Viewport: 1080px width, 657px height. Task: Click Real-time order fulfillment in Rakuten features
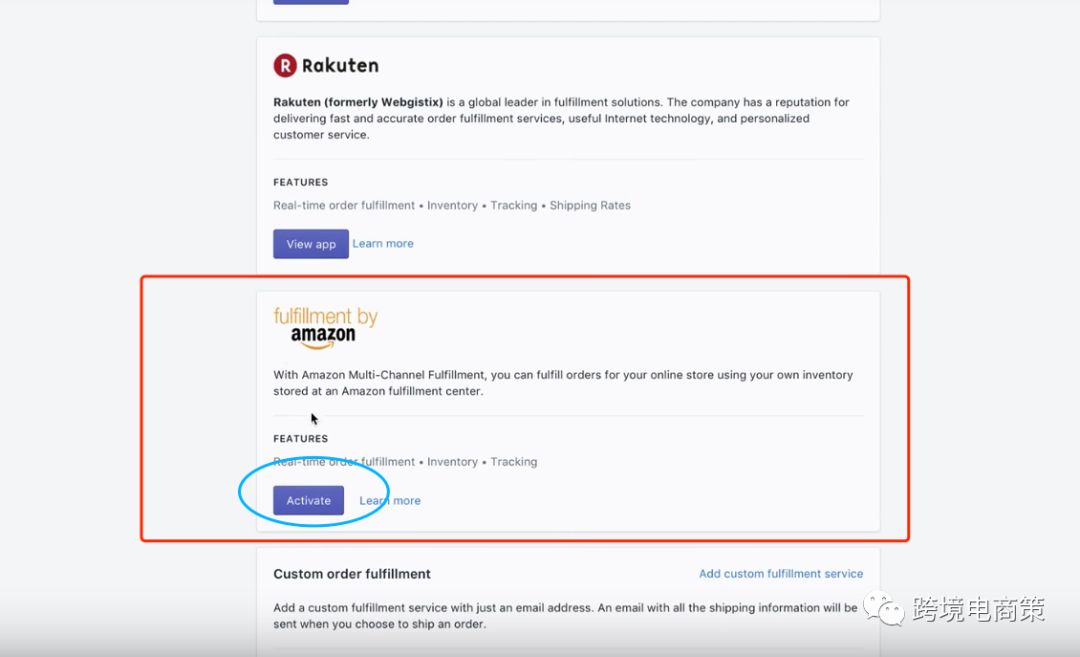[344, 206]
